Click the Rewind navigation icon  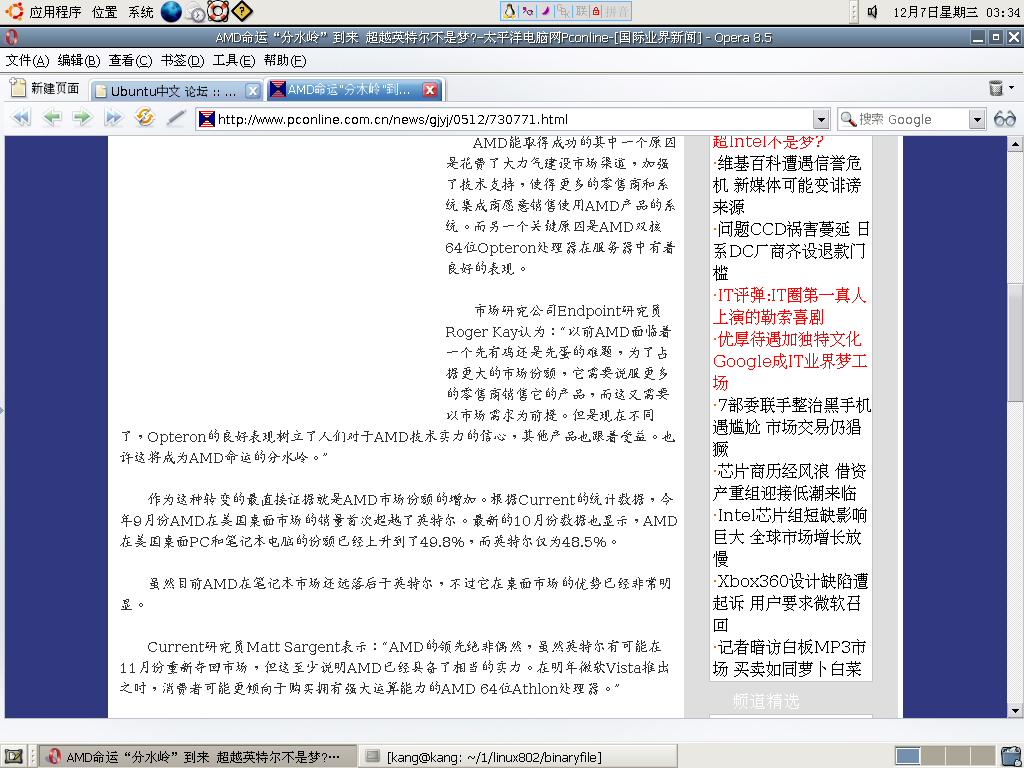click(22, 118)
